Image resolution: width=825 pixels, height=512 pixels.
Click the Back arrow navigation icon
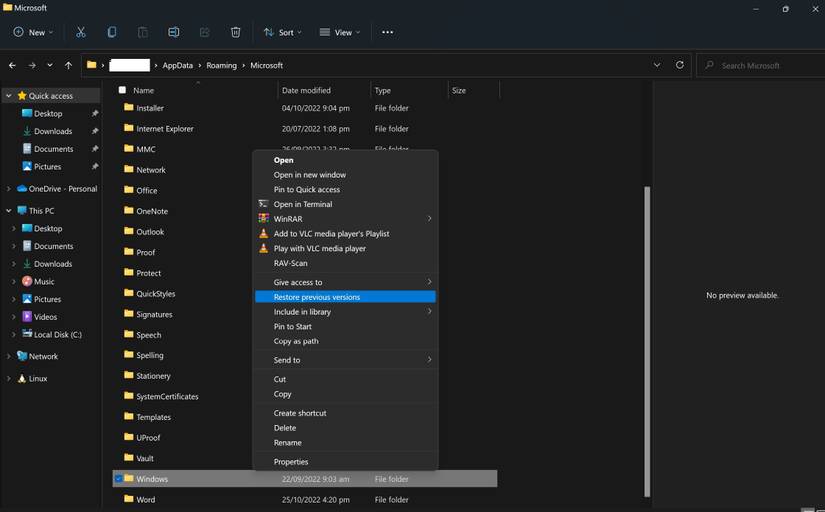(x=13, y=65)
